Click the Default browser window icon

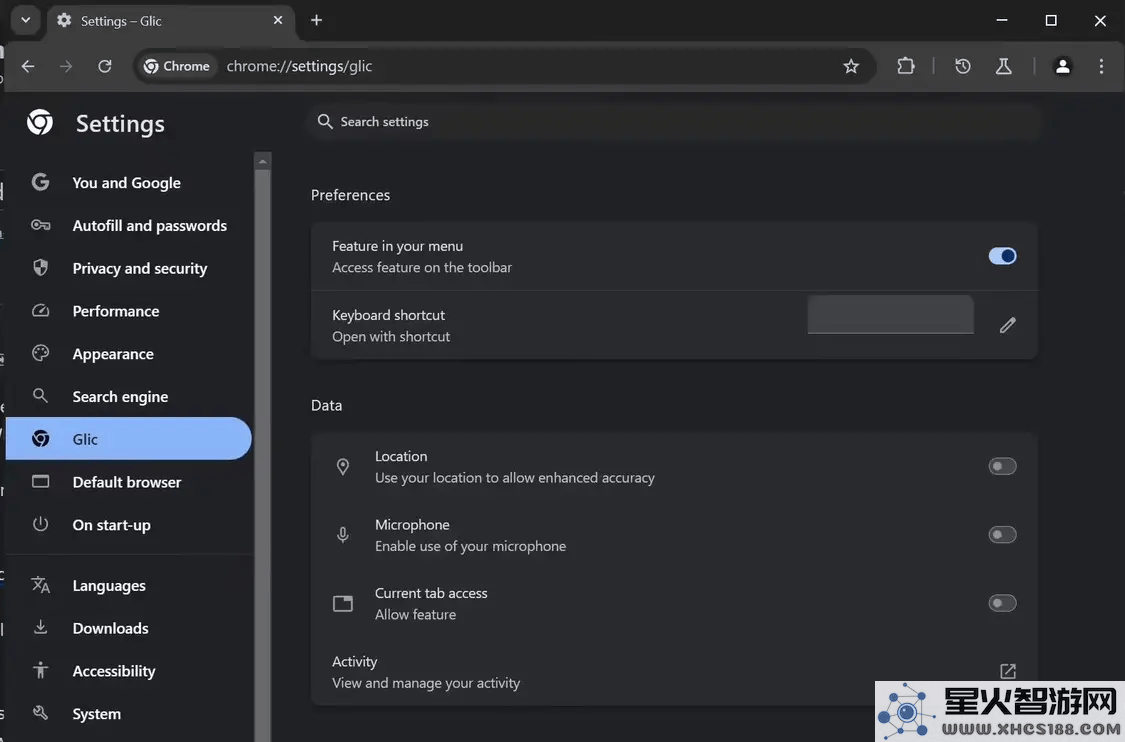[41, 482]
